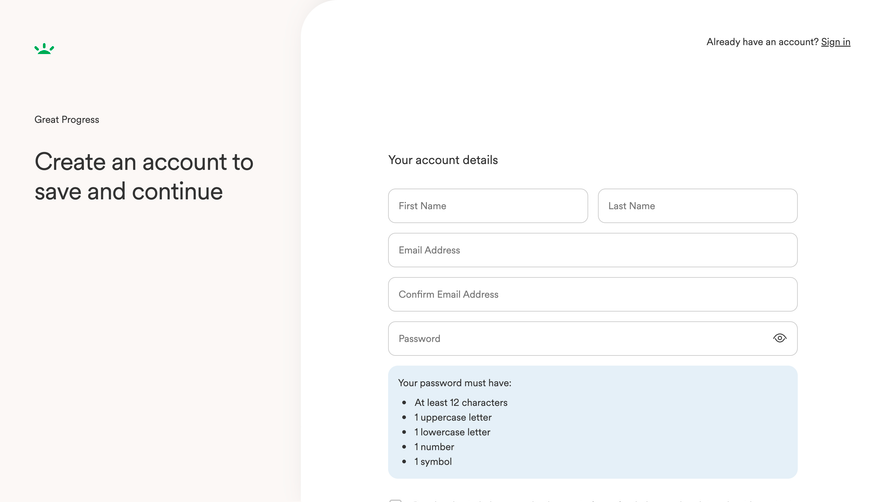
Task: Select the Confirm Email Address field
Action: 593,294
